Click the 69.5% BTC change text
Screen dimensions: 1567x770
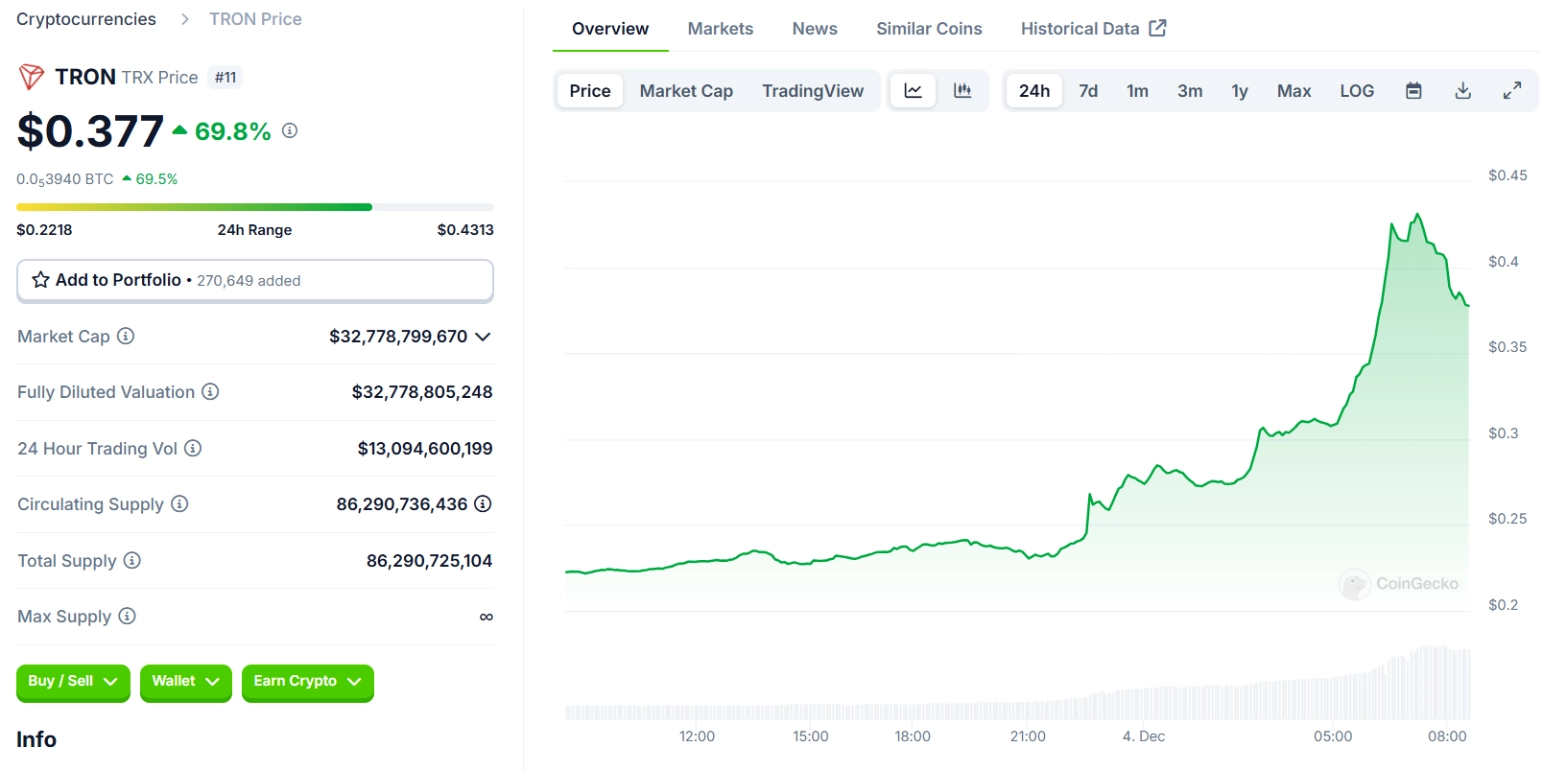(x=157, y=179)
